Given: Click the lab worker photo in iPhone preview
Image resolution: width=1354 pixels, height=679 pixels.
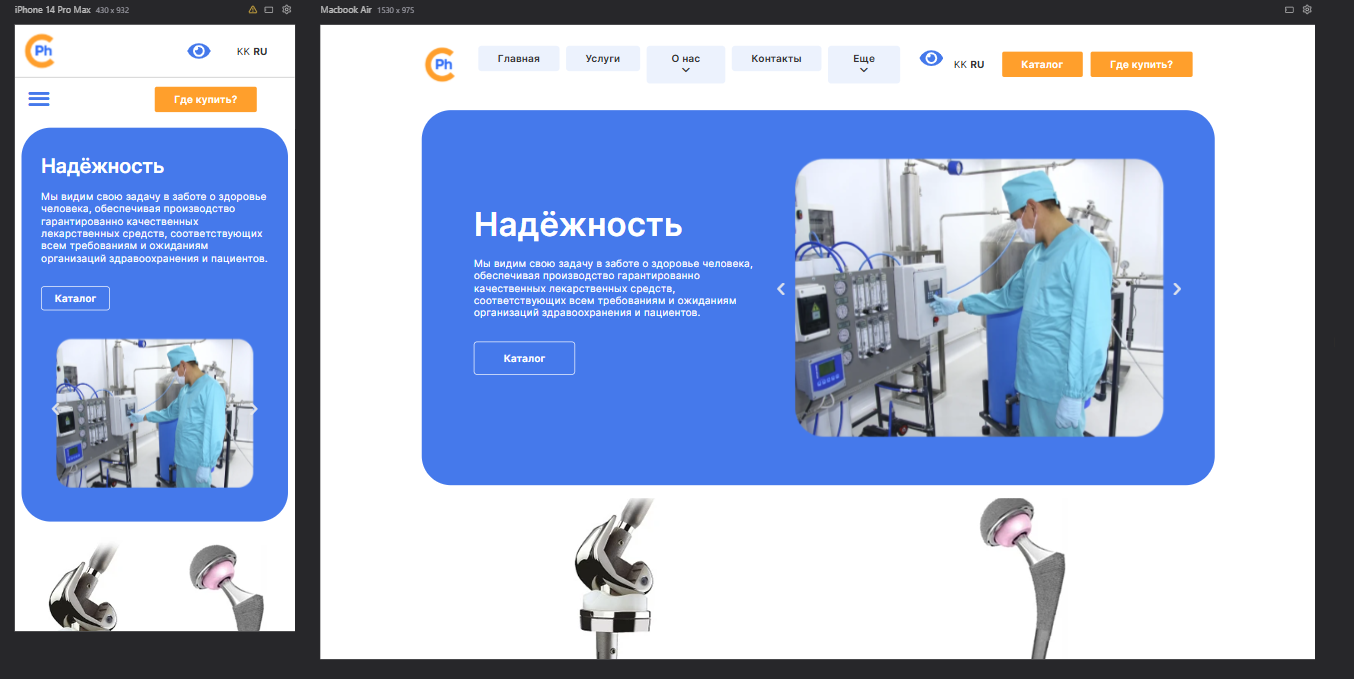Looking at the screenshot, I should (155, 413).
